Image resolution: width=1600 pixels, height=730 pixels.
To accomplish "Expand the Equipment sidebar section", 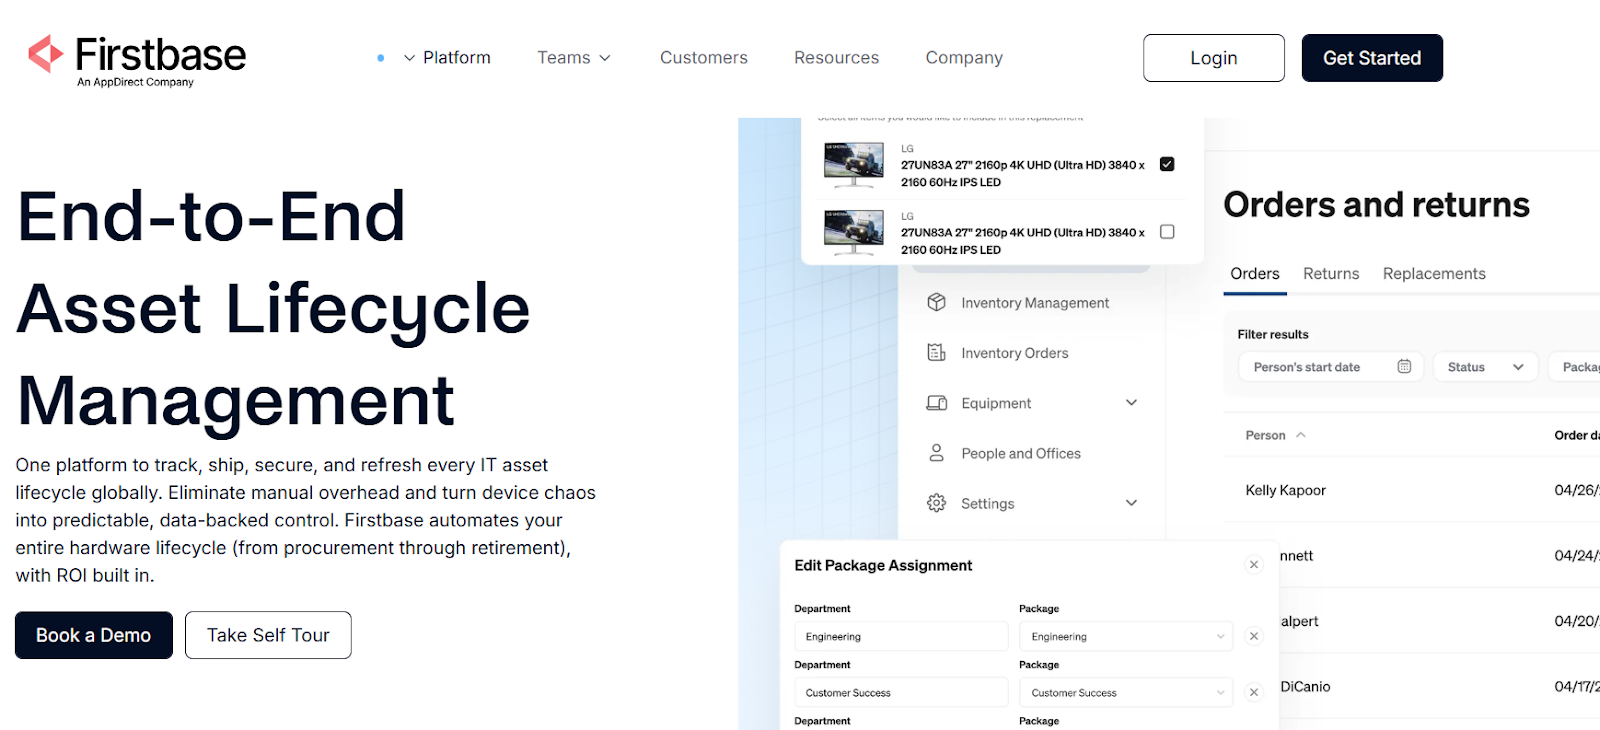I will 1131,403.
